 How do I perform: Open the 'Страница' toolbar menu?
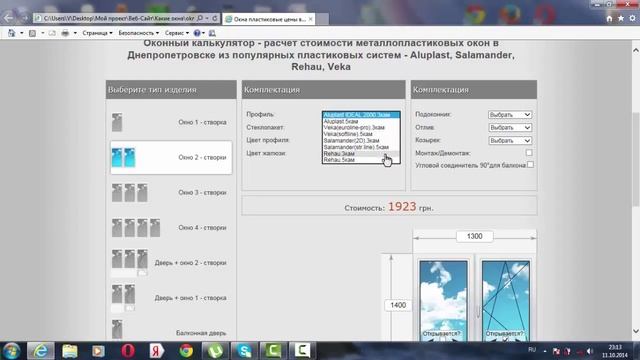click(x=97, y=33)
